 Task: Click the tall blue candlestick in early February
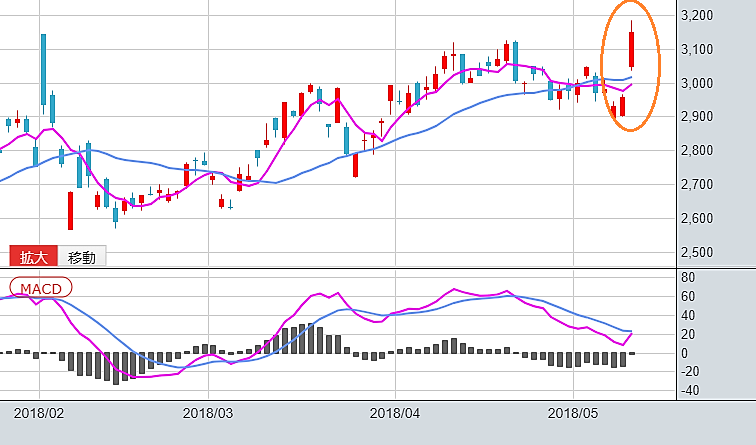[x=43, y=70]
